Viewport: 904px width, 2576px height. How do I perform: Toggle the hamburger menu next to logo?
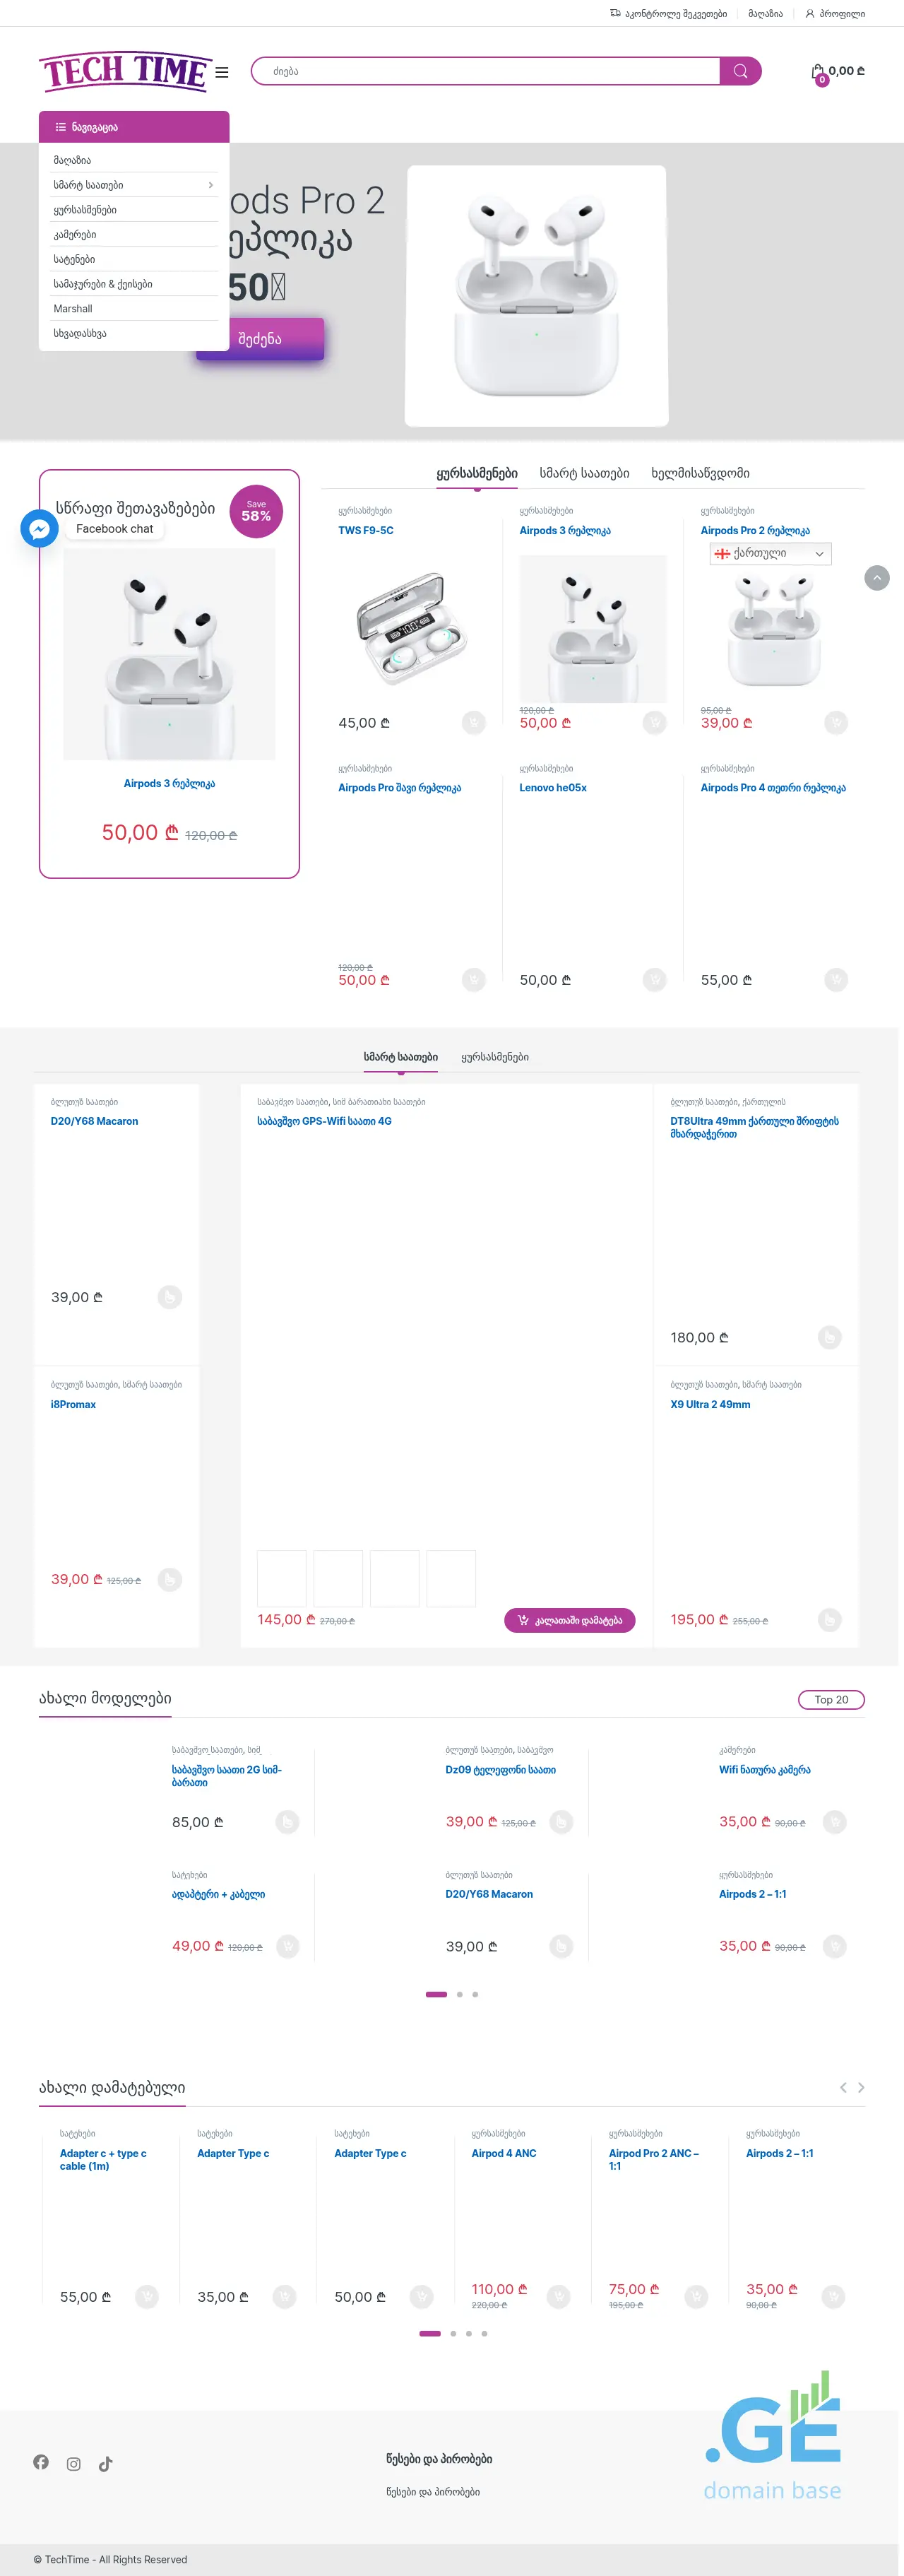coord(222,72)
